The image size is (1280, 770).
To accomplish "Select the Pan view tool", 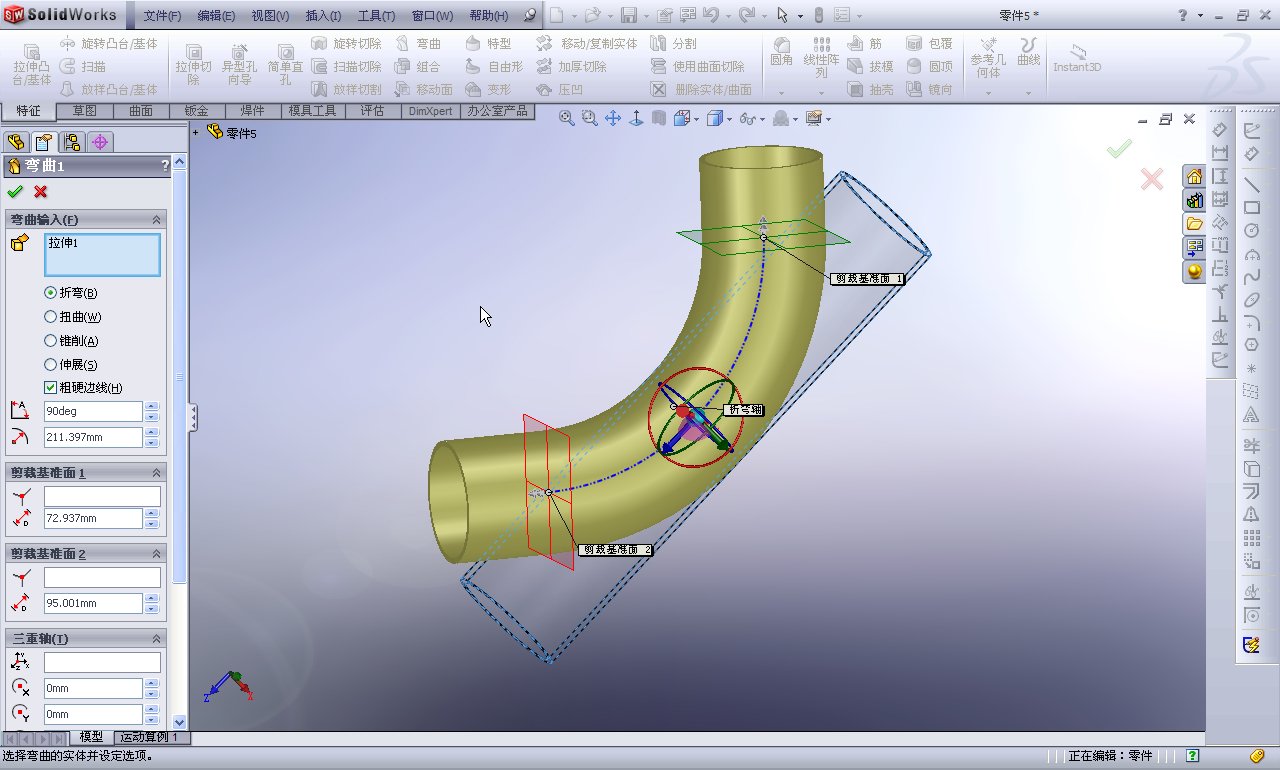I will pos(613,118).
